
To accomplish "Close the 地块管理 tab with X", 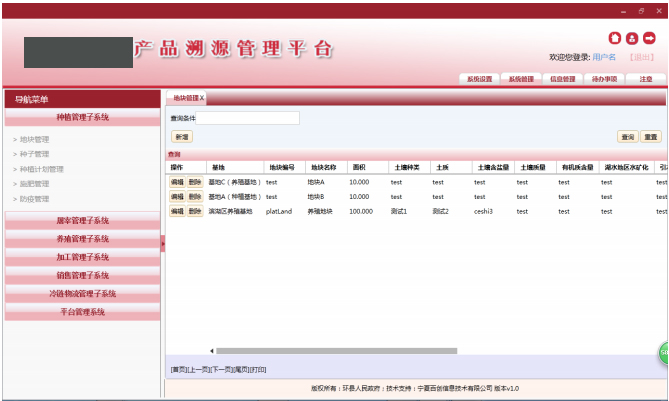I will point(201,98).
